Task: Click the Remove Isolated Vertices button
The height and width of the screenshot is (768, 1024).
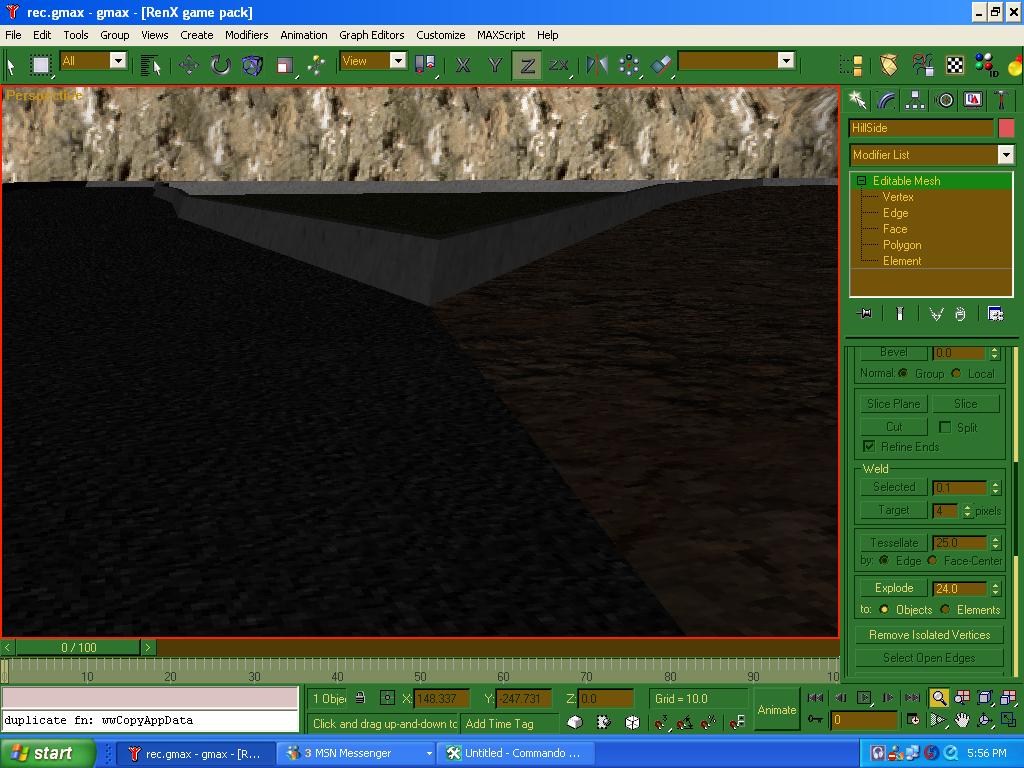Action: tap(929, 635)
